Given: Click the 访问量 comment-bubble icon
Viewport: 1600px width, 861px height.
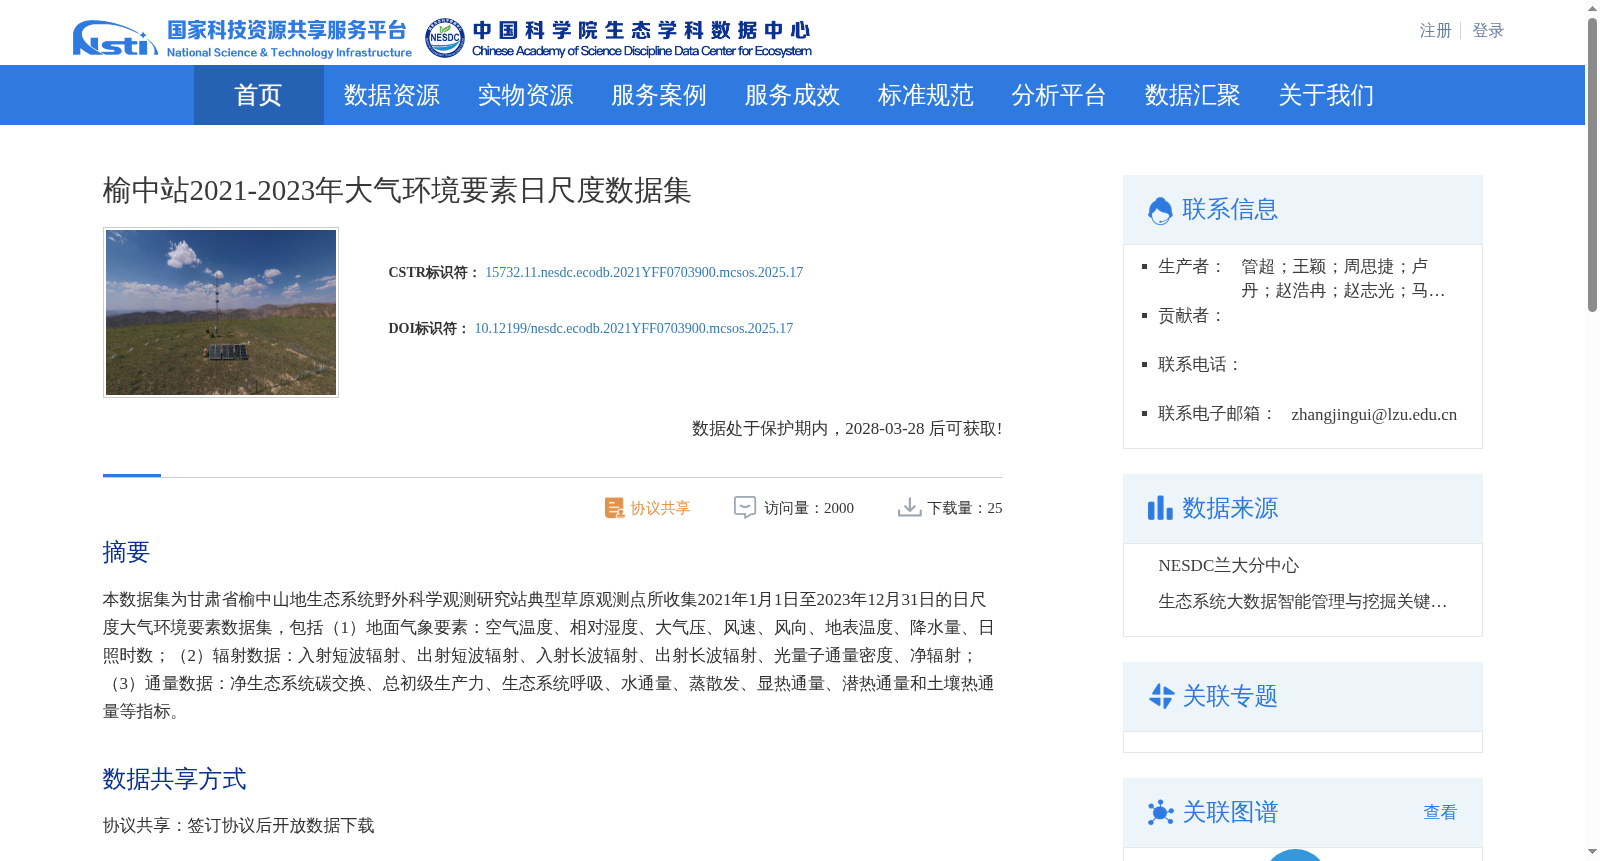Looking at the screenshot, I should click(x=745, y=507).
